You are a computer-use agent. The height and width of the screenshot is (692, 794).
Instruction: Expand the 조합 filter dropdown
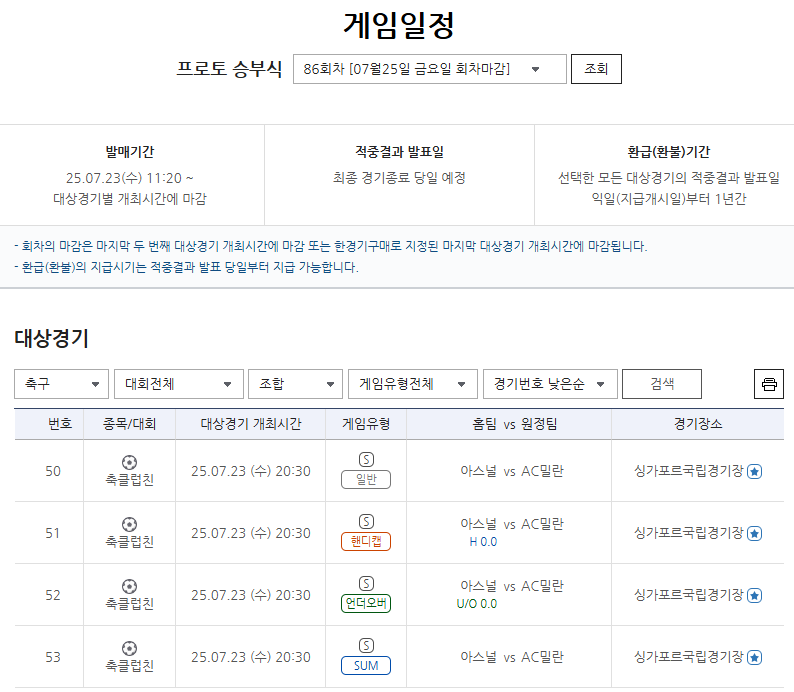(295, 384)
